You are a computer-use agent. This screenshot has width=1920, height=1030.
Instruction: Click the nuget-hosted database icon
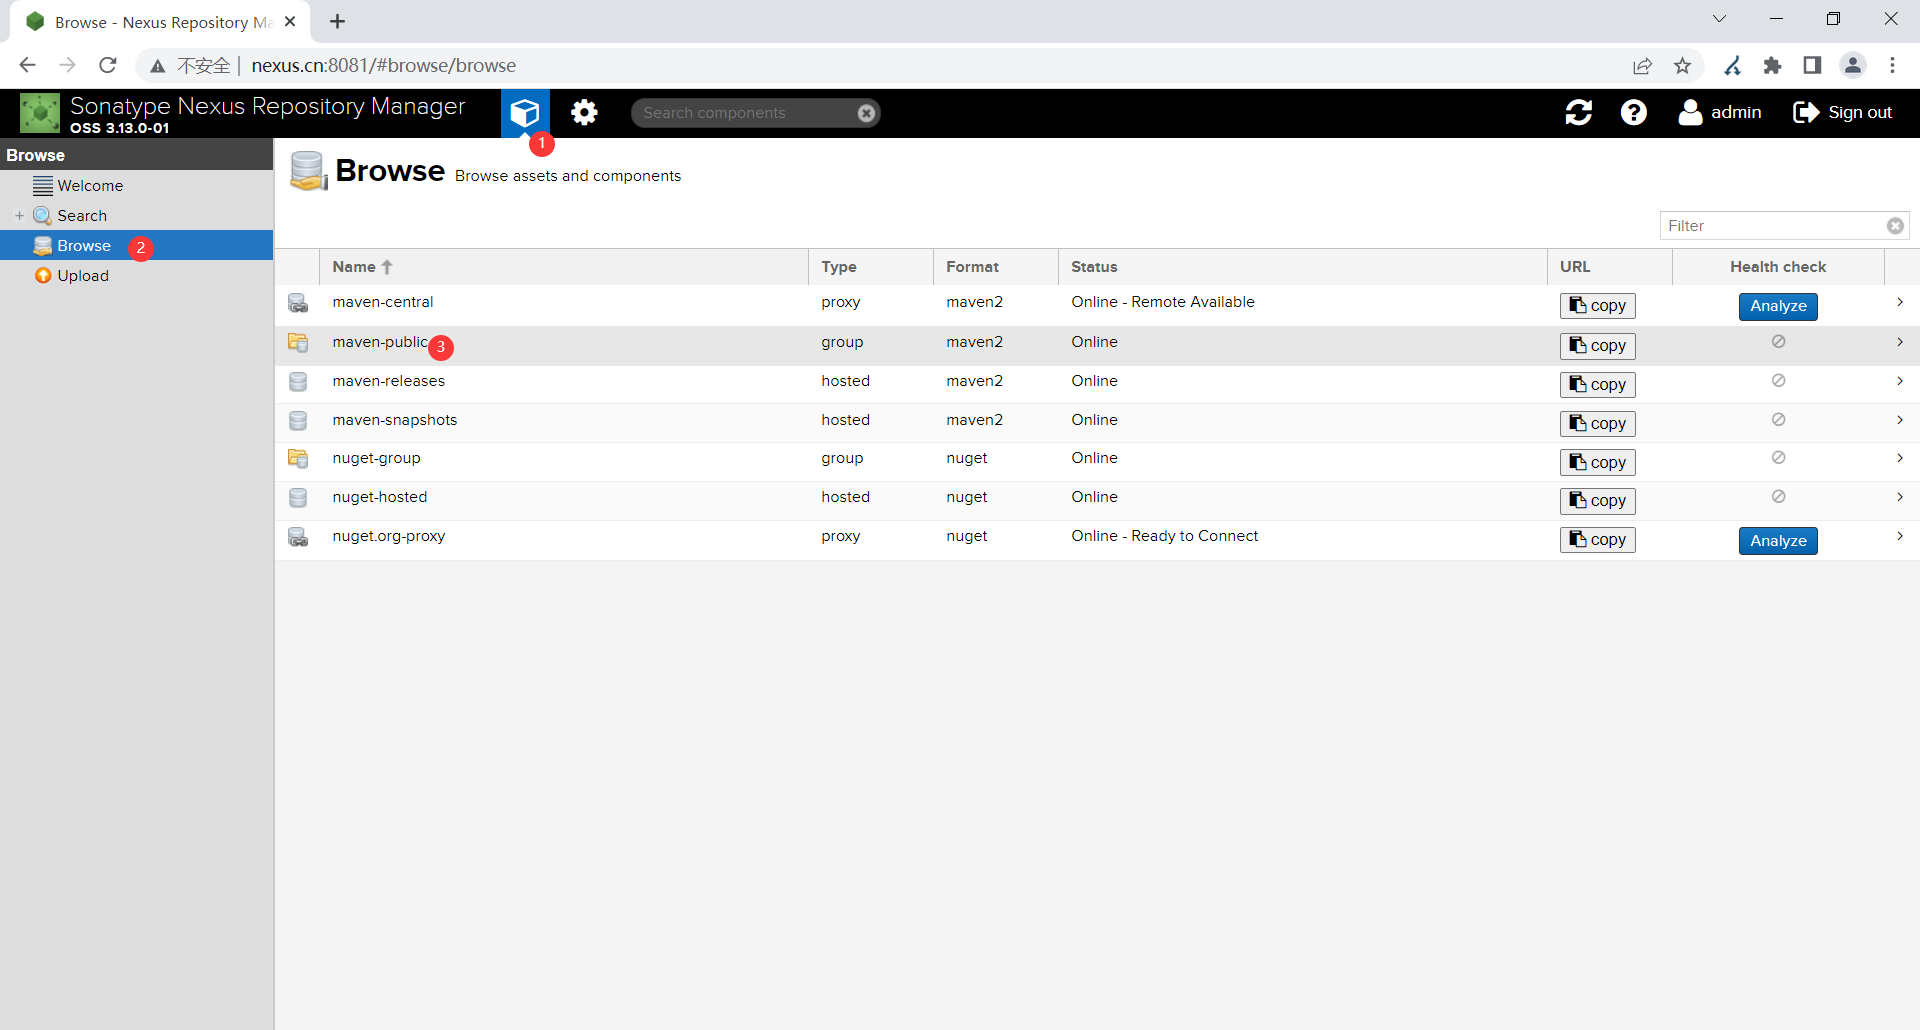tap(298, 498)
